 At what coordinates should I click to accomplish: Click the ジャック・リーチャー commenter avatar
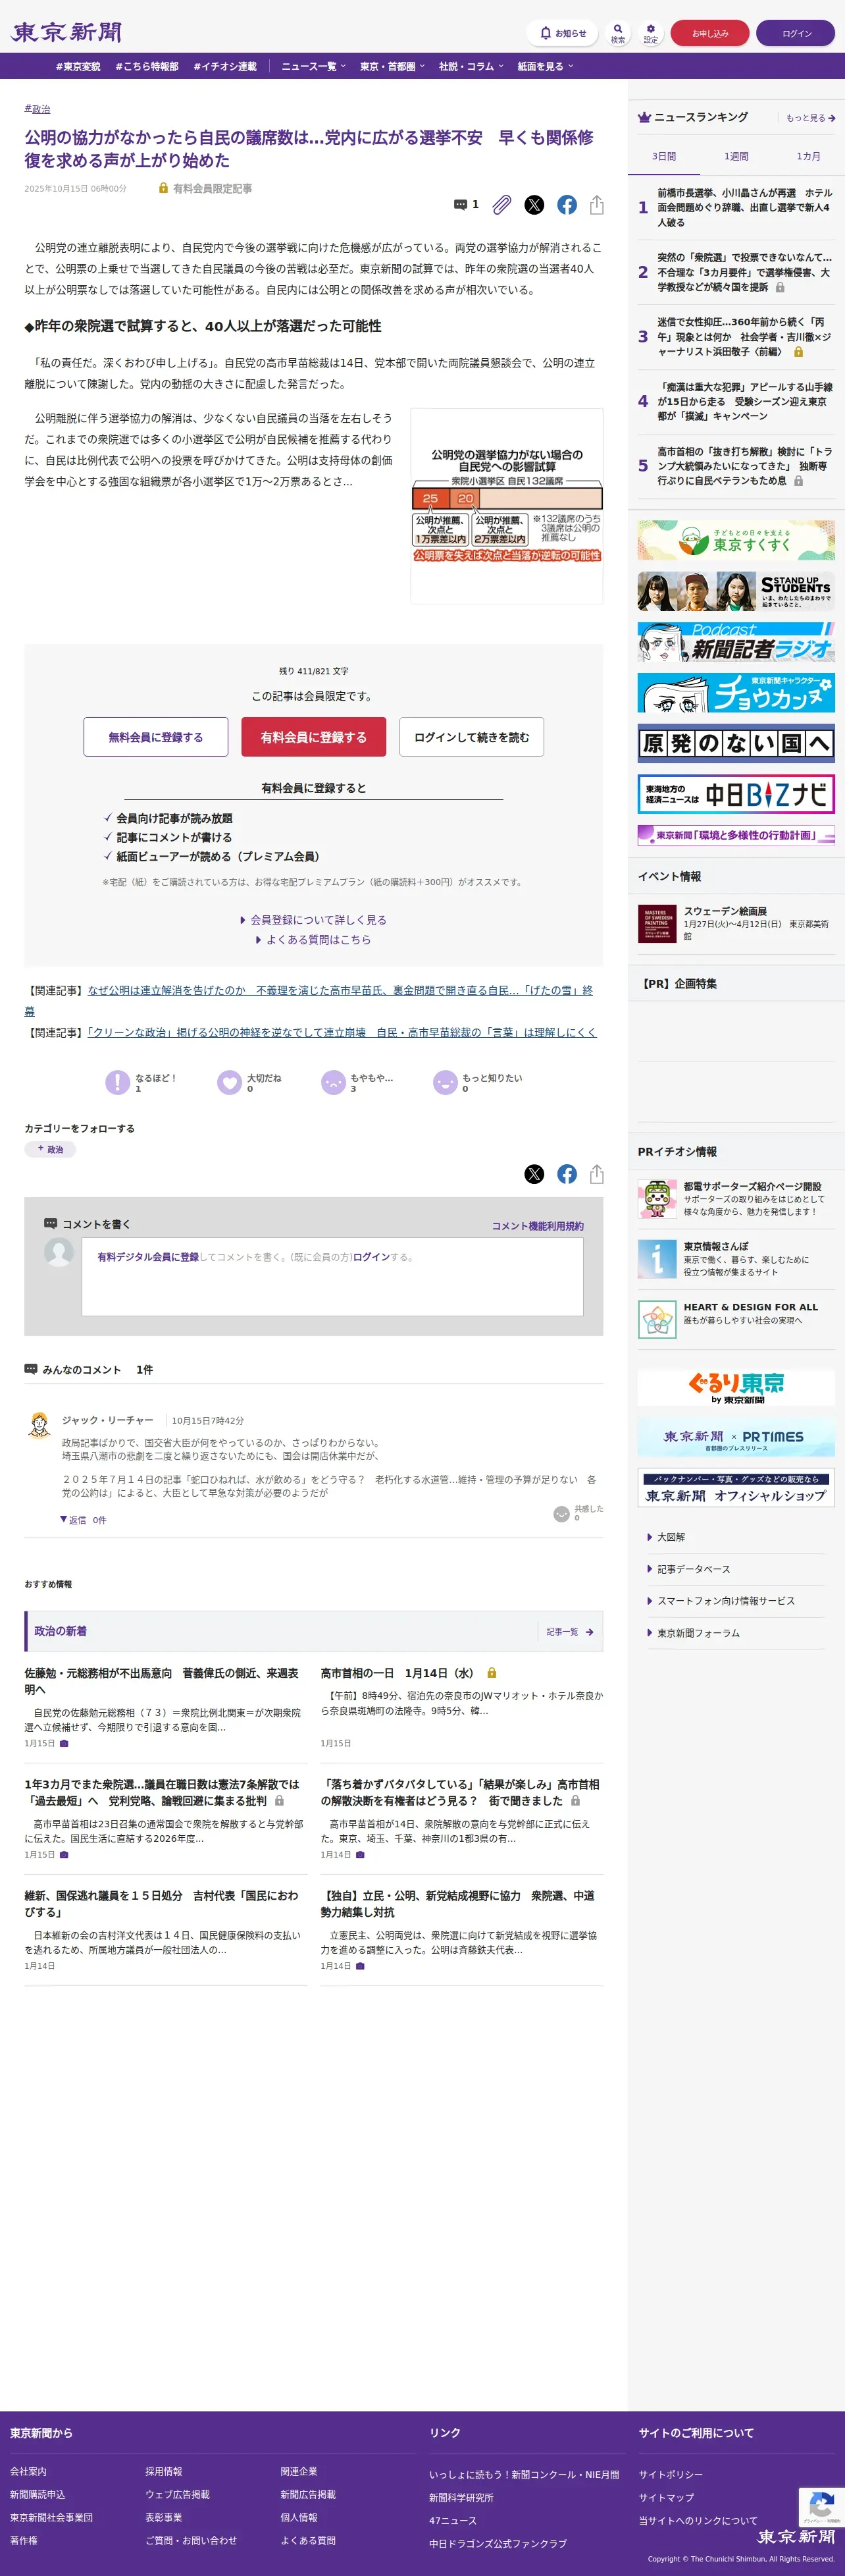tap(39, 1426)
